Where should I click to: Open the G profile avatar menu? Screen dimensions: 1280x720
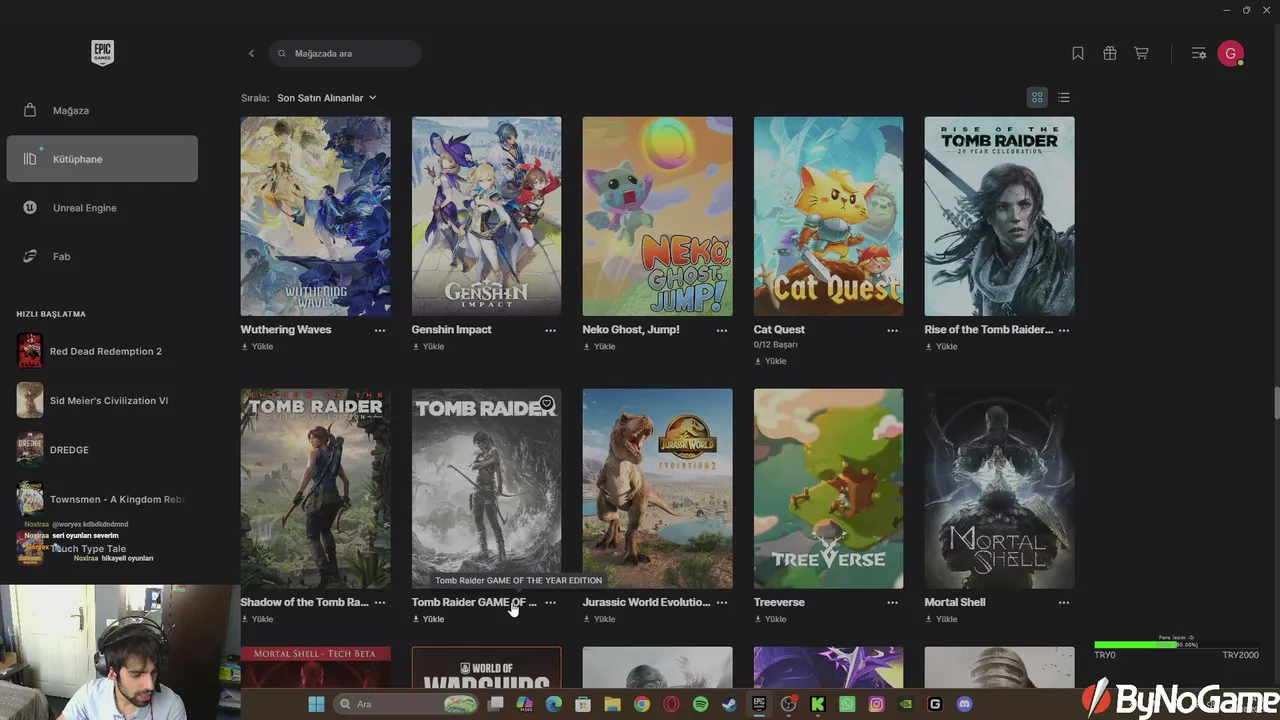click(x=1230, y=54)
